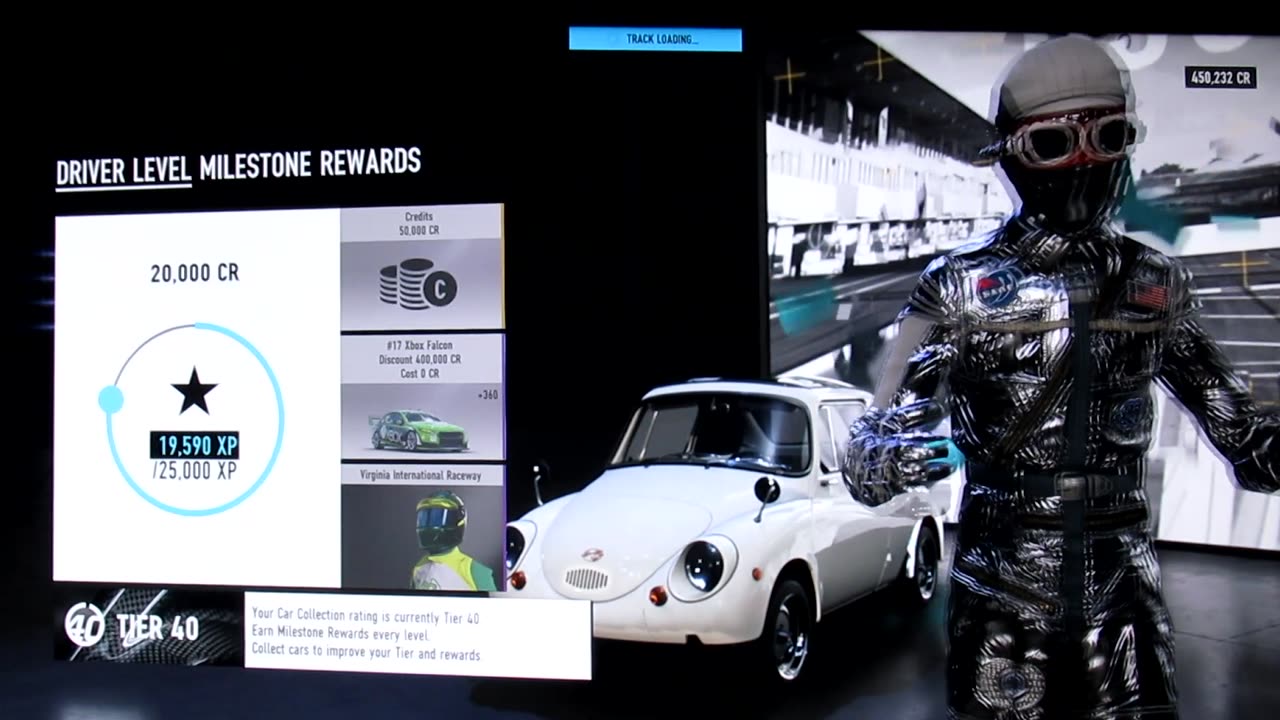Click the '#17 Xbox Falcon' reward title
This screenshot has height=720, width=1280.
pyautogui.click(x=420, y=345)
